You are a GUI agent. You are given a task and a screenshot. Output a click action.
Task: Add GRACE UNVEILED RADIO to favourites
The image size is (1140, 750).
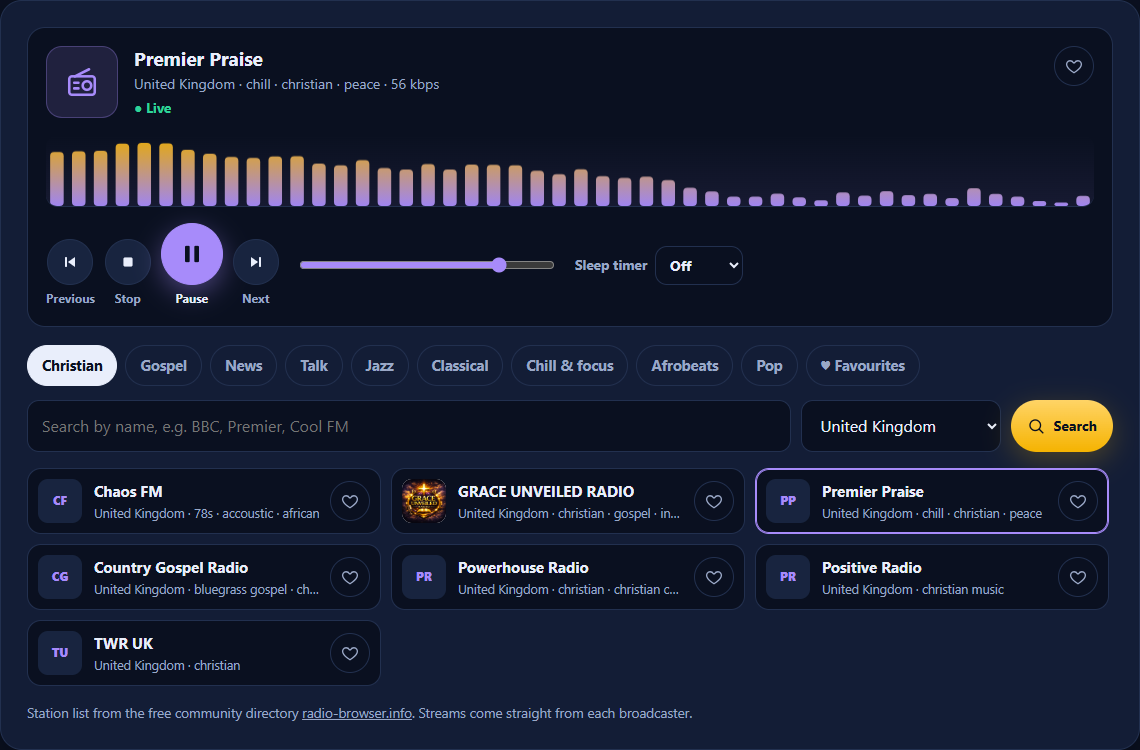point(714,501)
